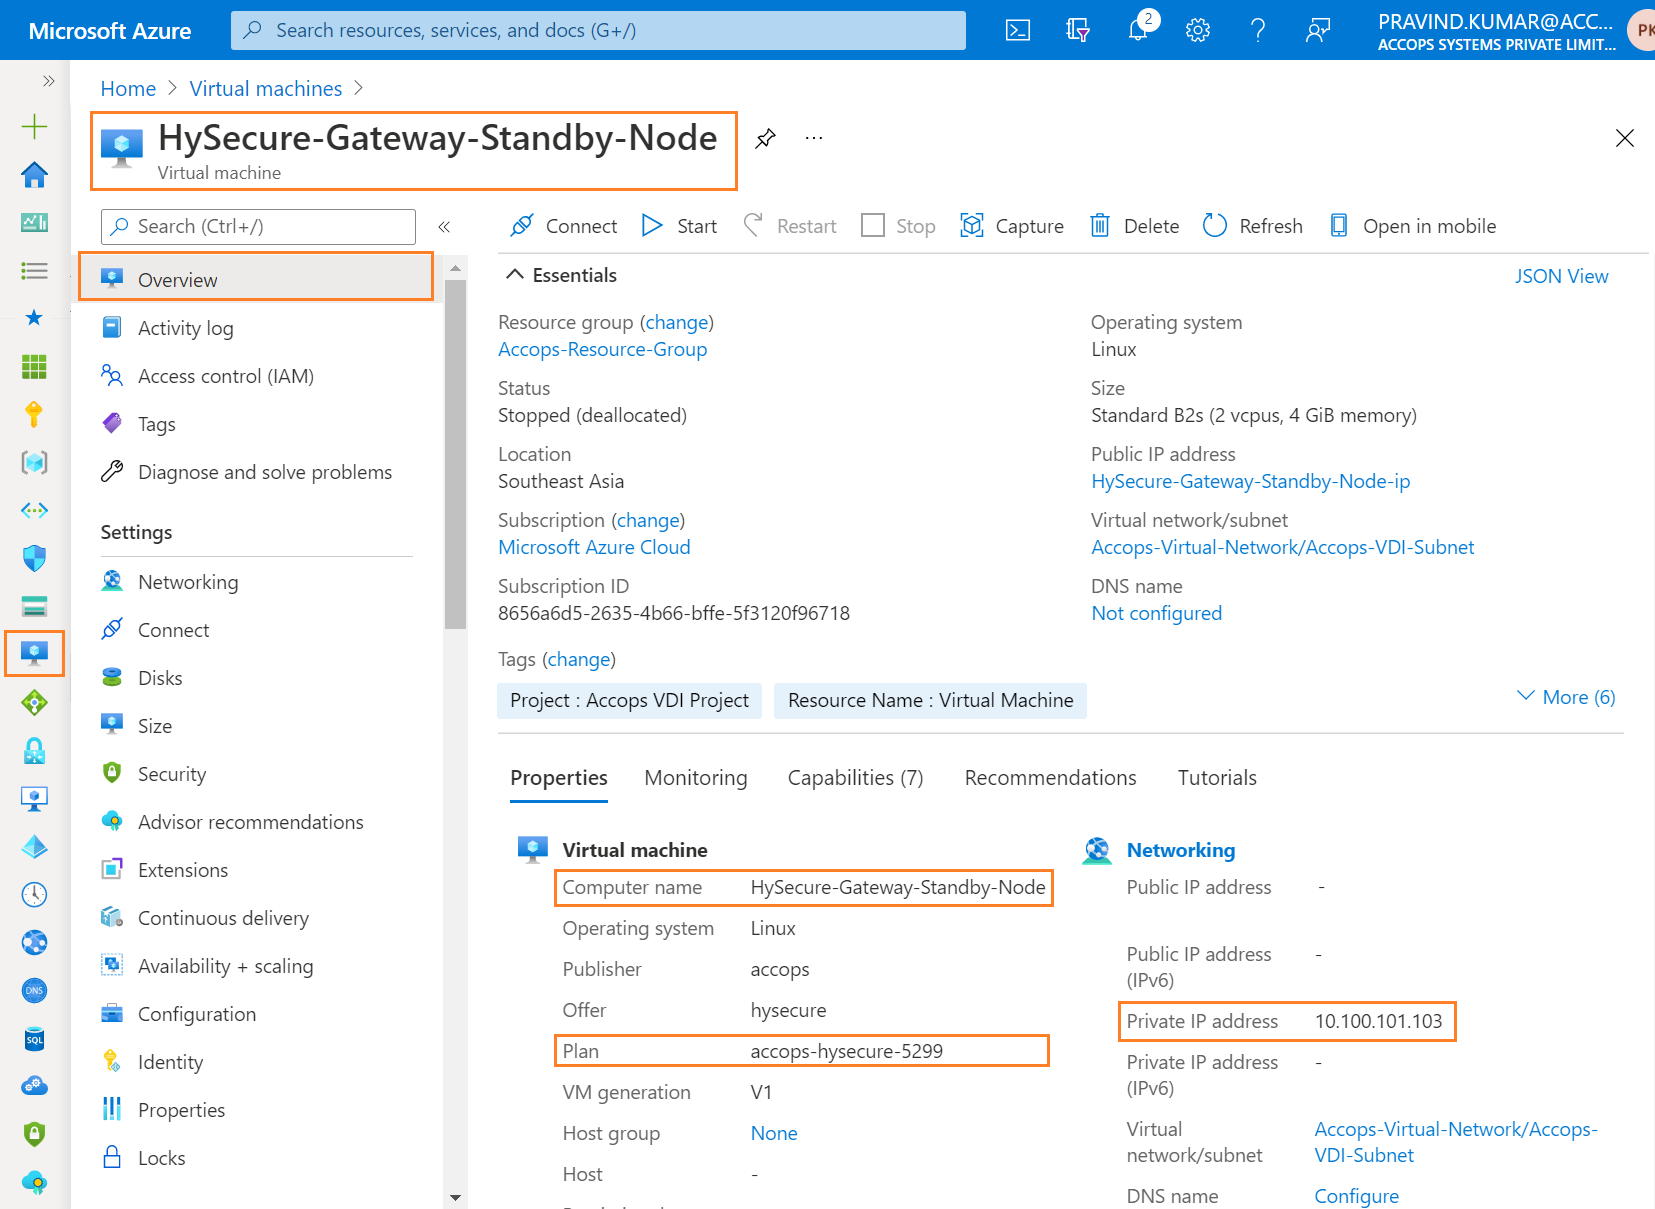The image size is (1655, 1209).
Task: Click Favorites star icon in sidebar
Action: [34, 318]
